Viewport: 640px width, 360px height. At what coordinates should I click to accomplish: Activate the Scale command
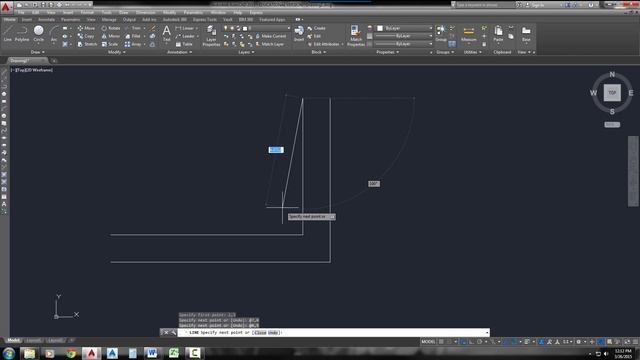tap(110, 44)
